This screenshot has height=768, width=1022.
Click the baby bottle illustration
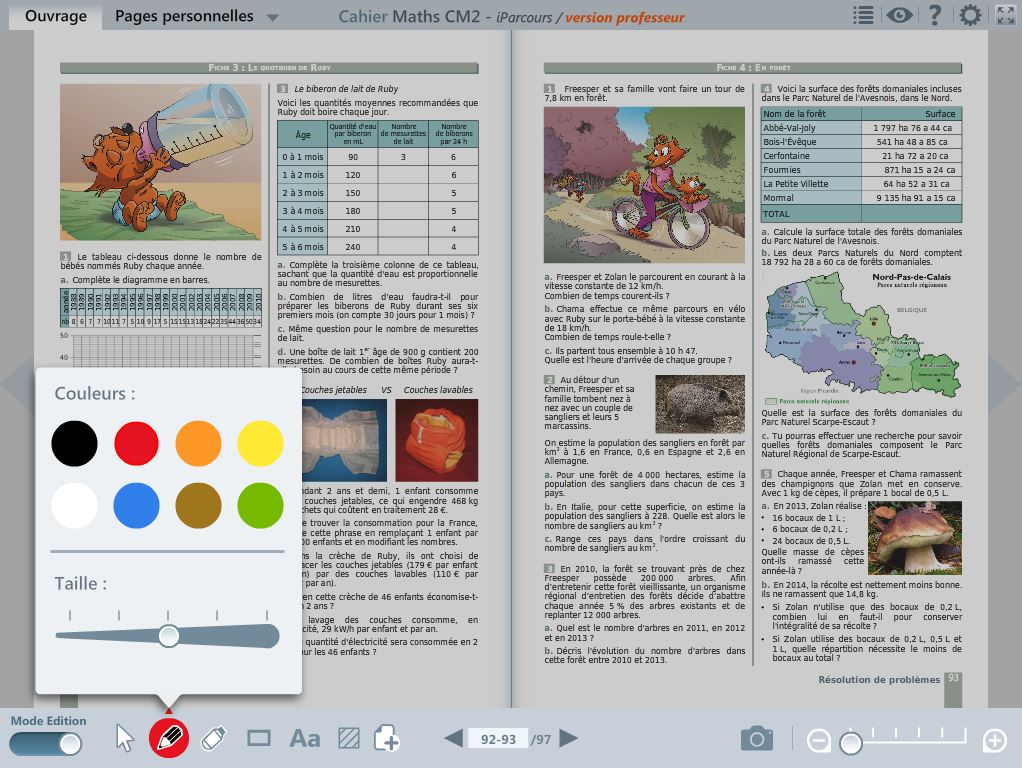160,162
